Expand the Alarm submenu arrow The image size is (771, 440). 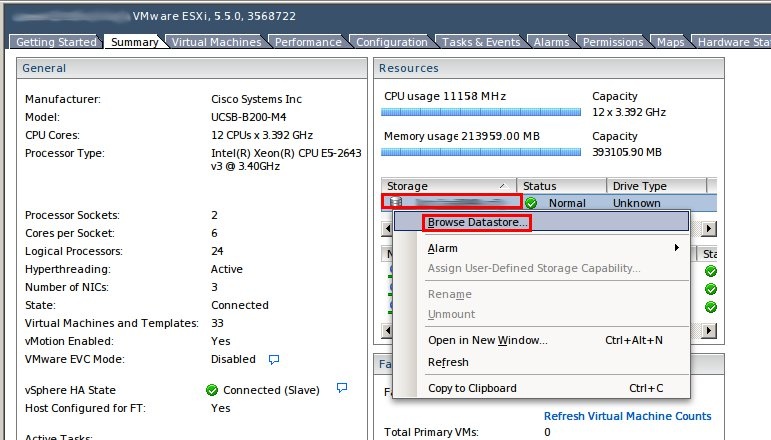pyautogui.click(x=677, y=248)
